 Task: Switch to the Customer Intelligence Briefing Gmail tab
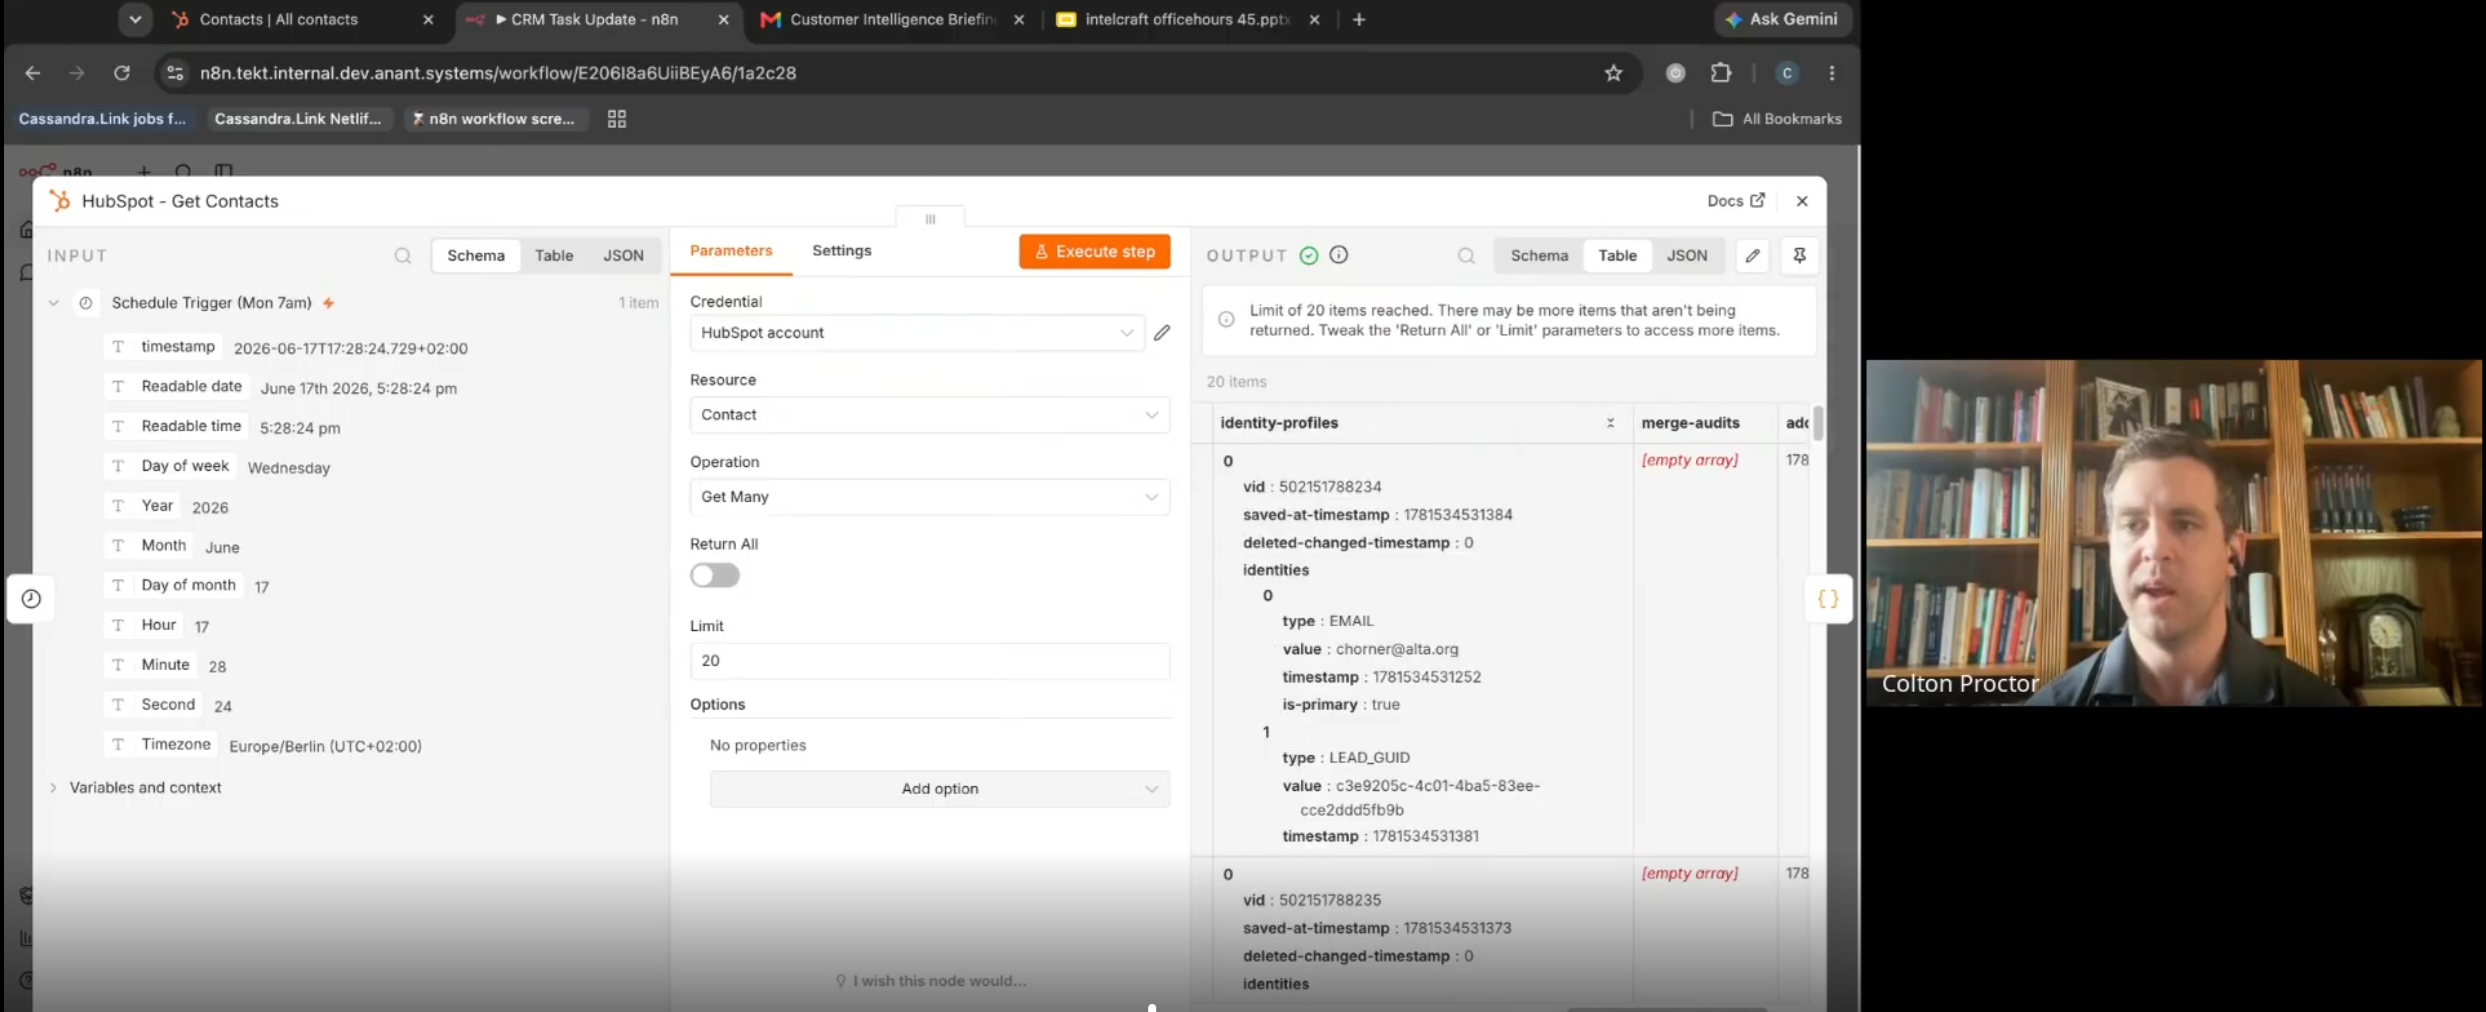[893, 19]
